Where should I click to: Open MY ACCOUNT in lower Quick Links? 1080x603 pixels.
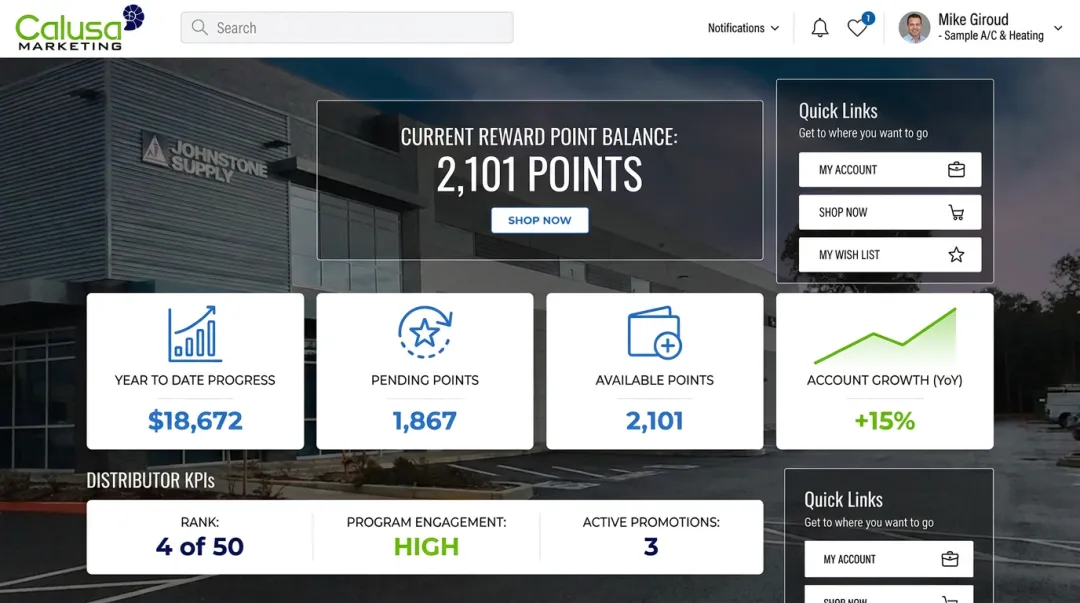889,560
